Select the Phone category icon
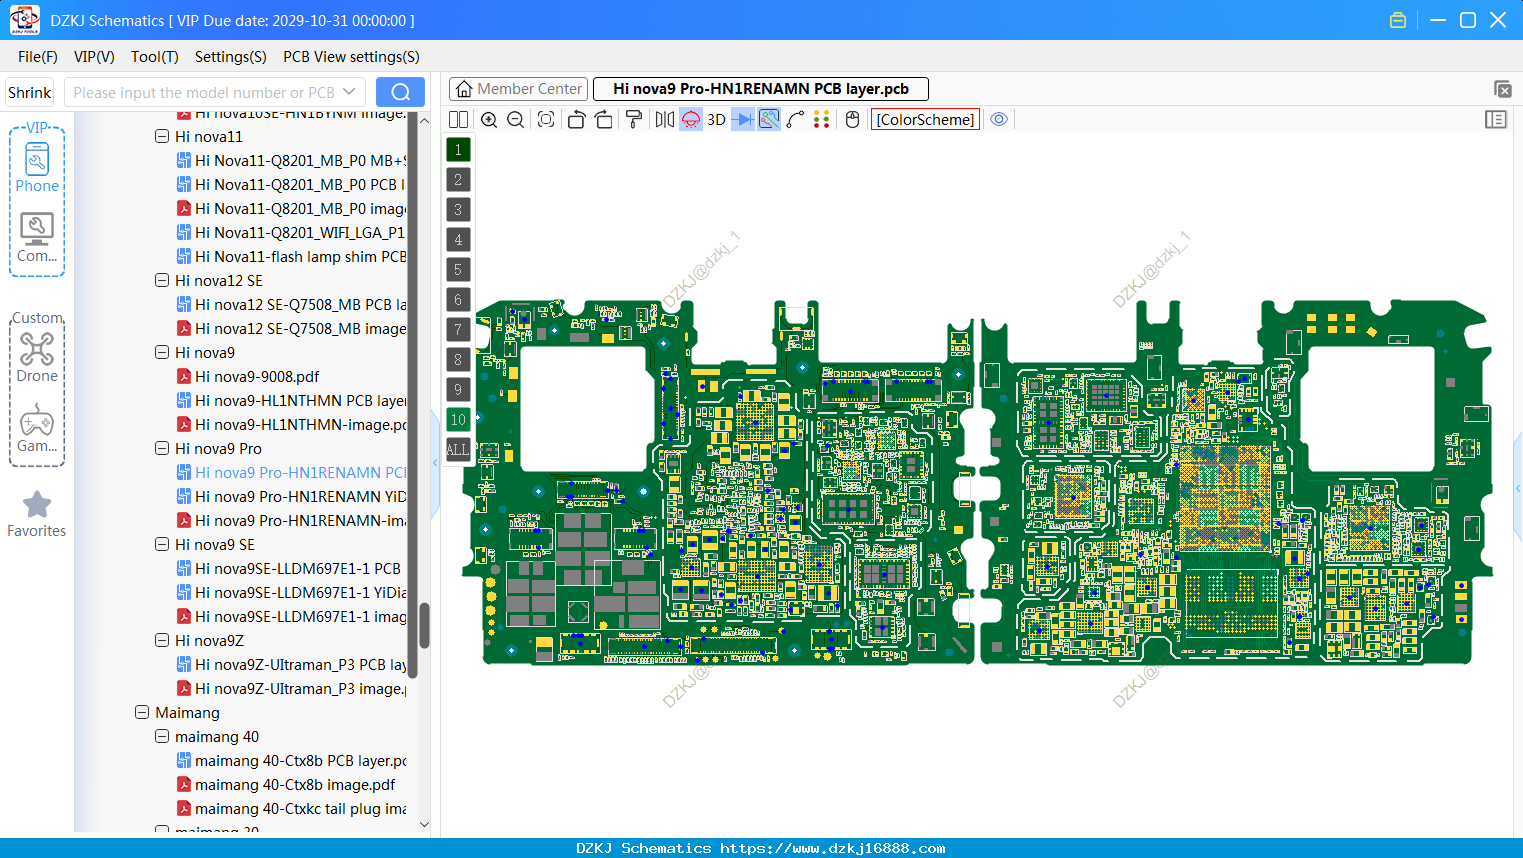 coord(37,168)
